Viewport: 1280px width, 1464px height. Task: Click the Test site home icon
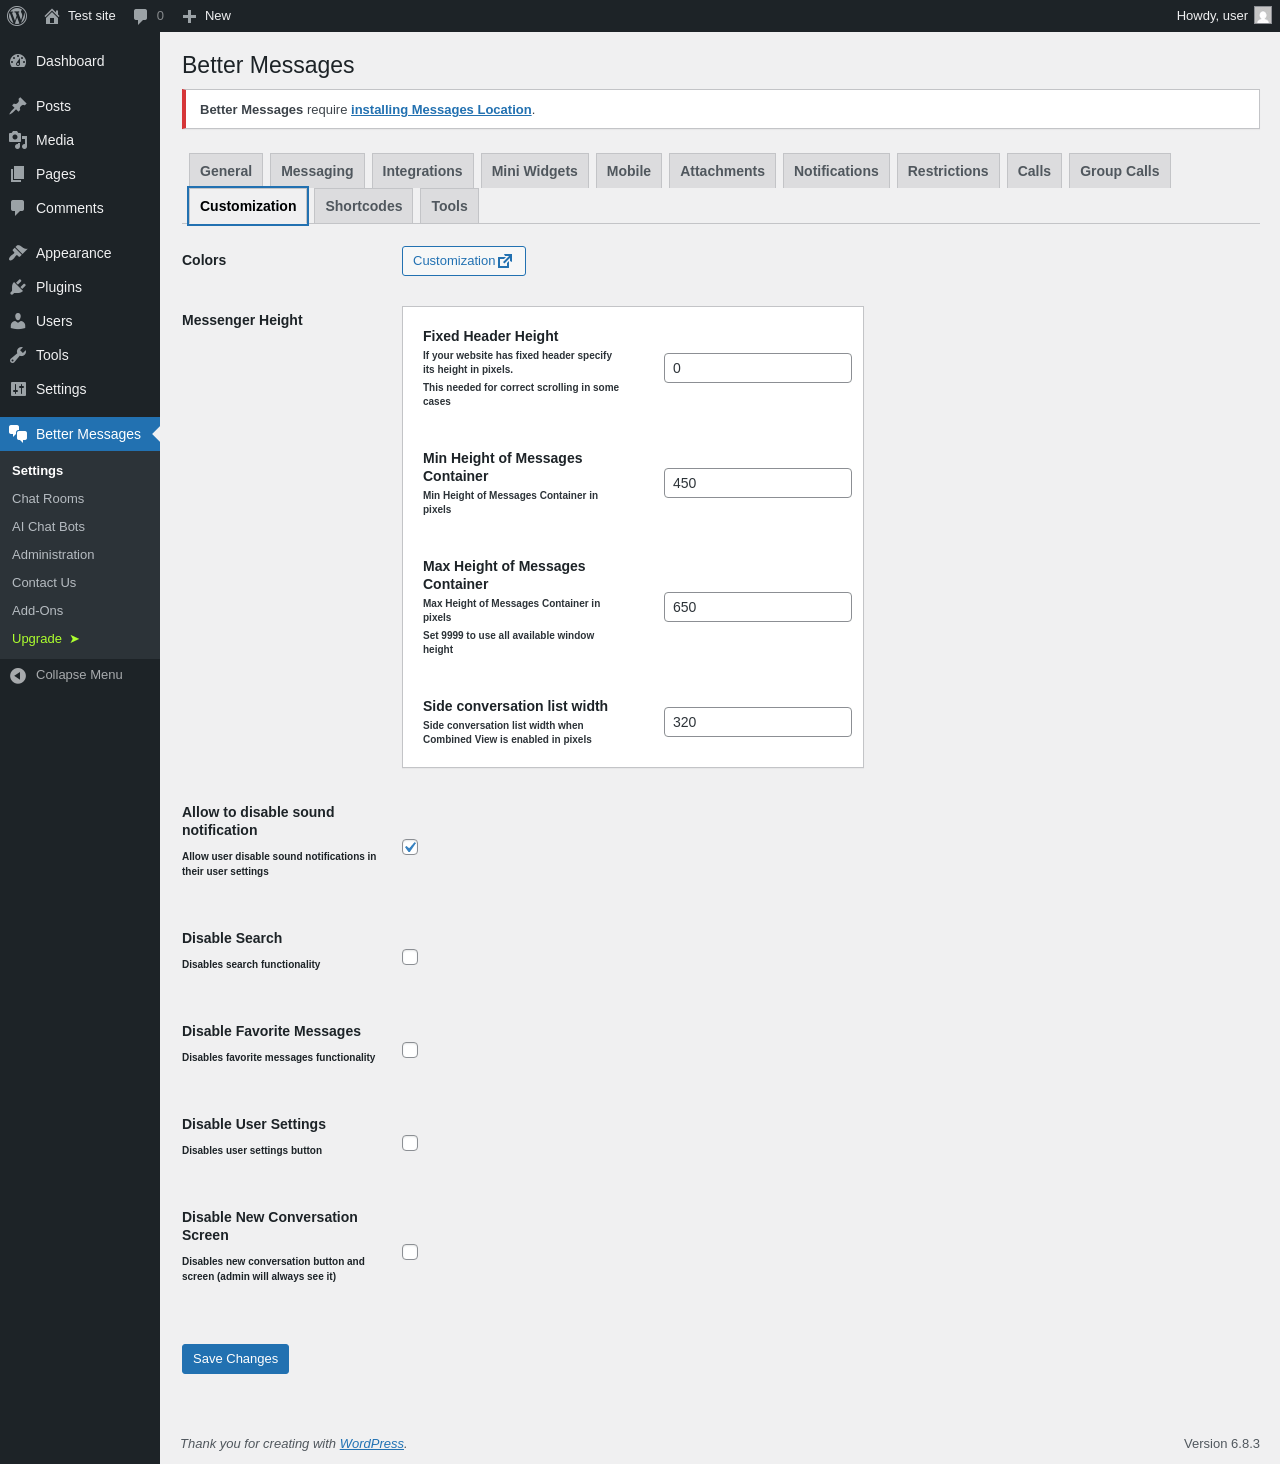52,16
